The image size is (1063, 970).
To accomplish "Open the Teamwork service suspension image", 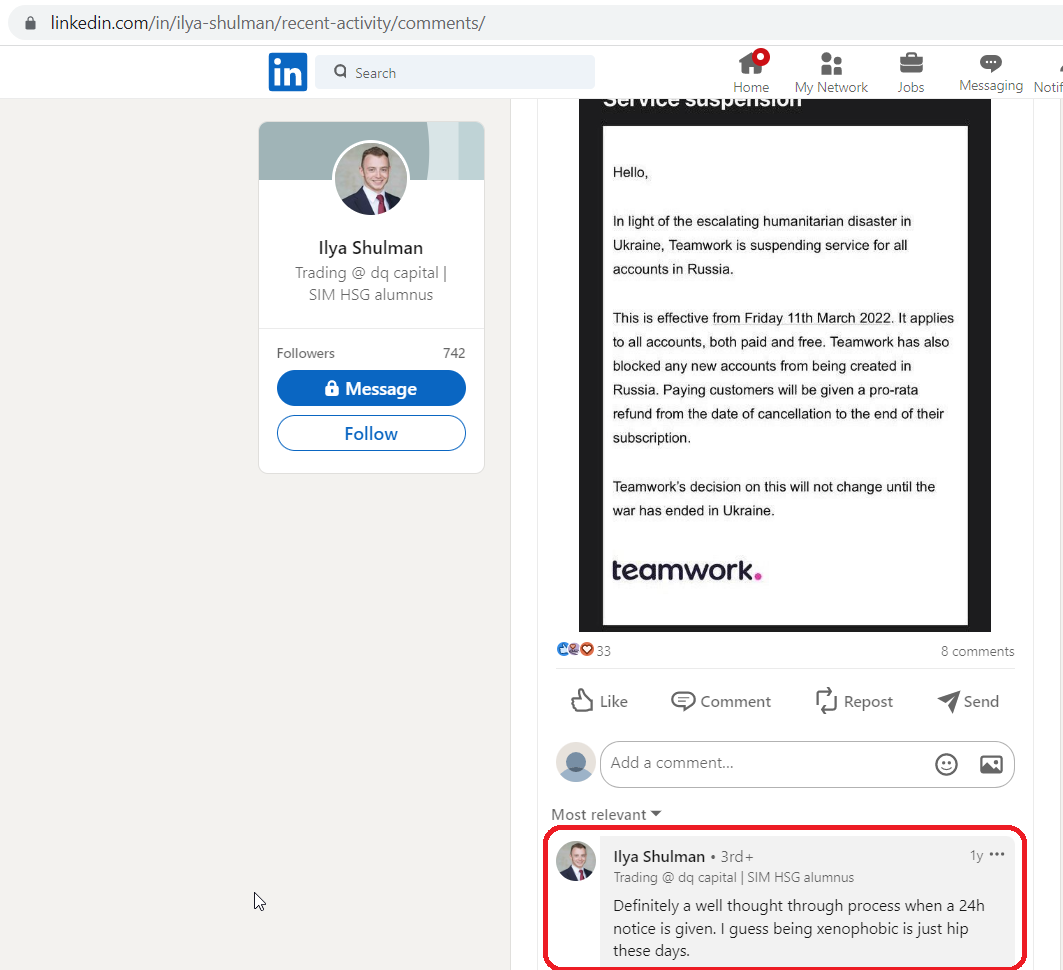I will (784, 365).
